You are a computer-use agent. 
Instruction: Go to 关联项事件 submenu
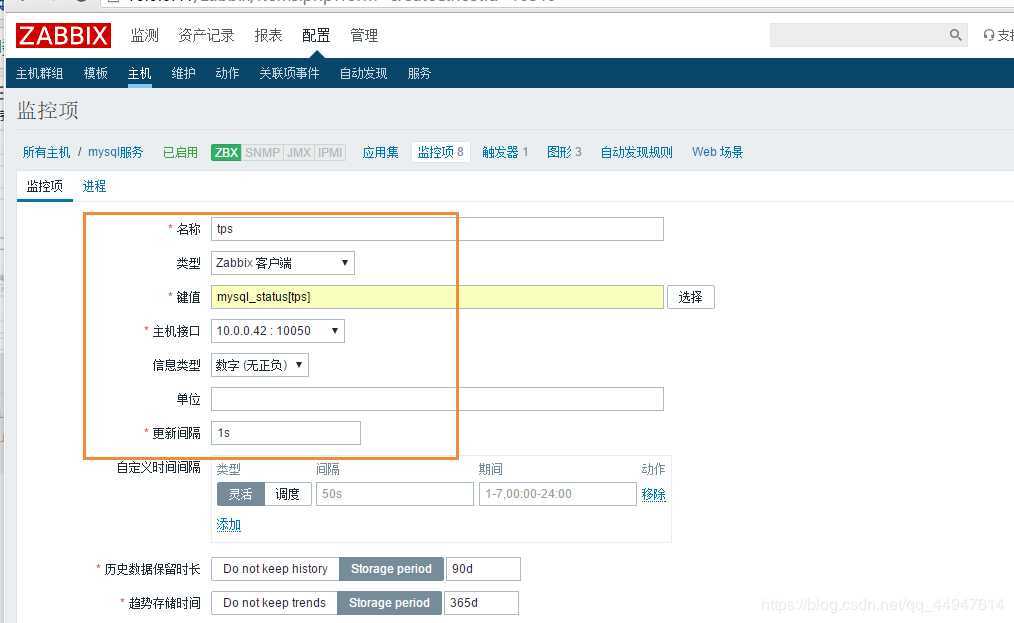click(289, 73)
